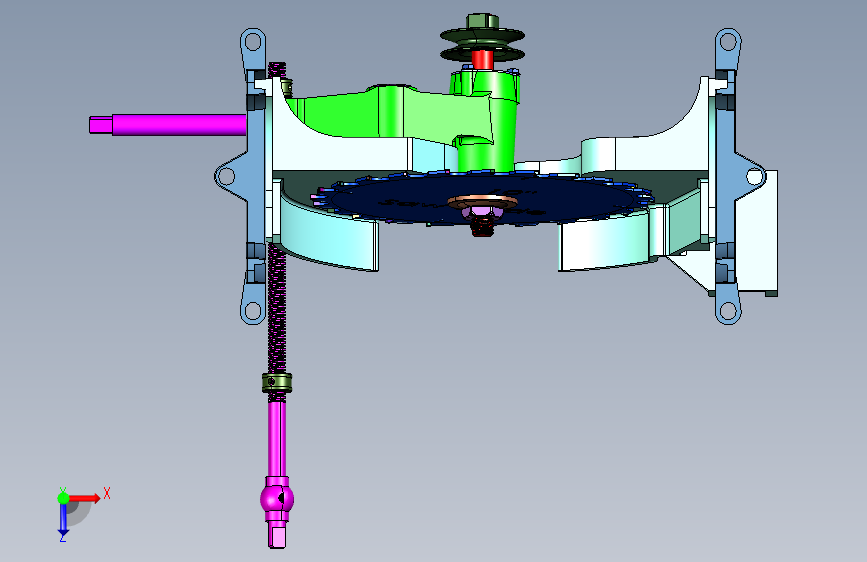
Task: Click the top mounting hole of the left bracket
Action: pos(253,41)
